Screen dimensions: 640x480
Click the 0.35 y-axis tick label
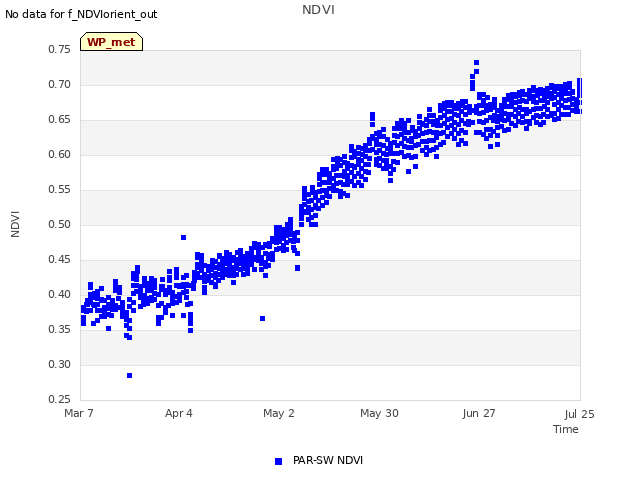(59, 329)
